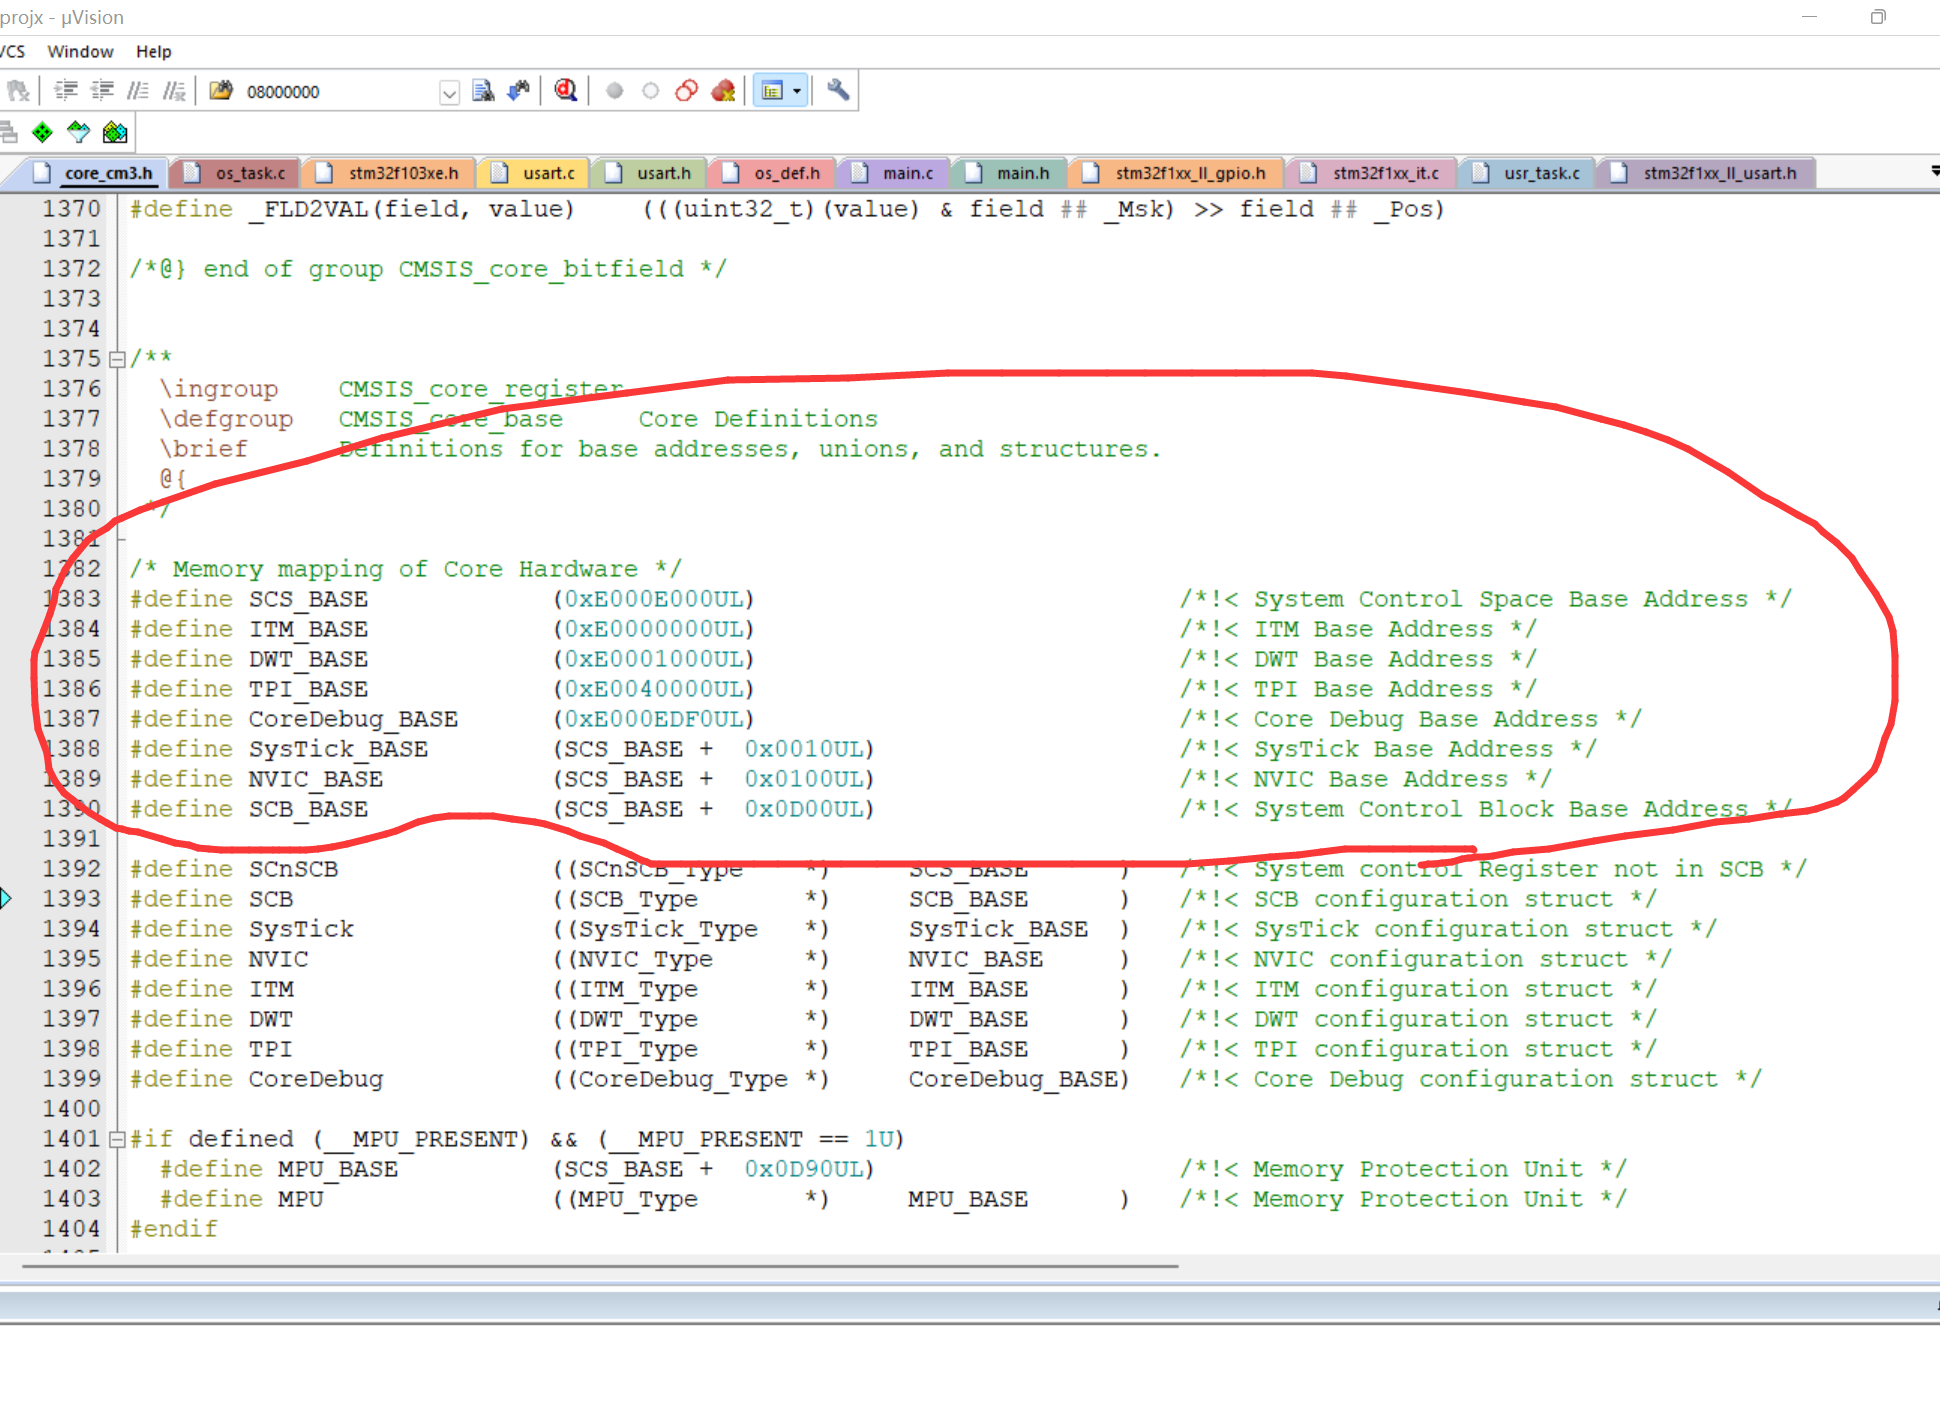Click SCnSCB on line 1392
The width and height of the screenshot is (1940, 1407).
293,869
